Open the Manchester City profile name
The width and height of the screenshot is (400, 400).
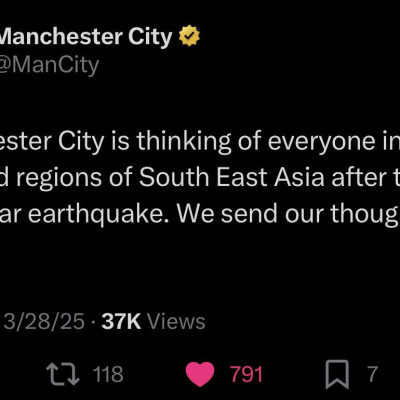pyautogui.click(x=86, y=36)
